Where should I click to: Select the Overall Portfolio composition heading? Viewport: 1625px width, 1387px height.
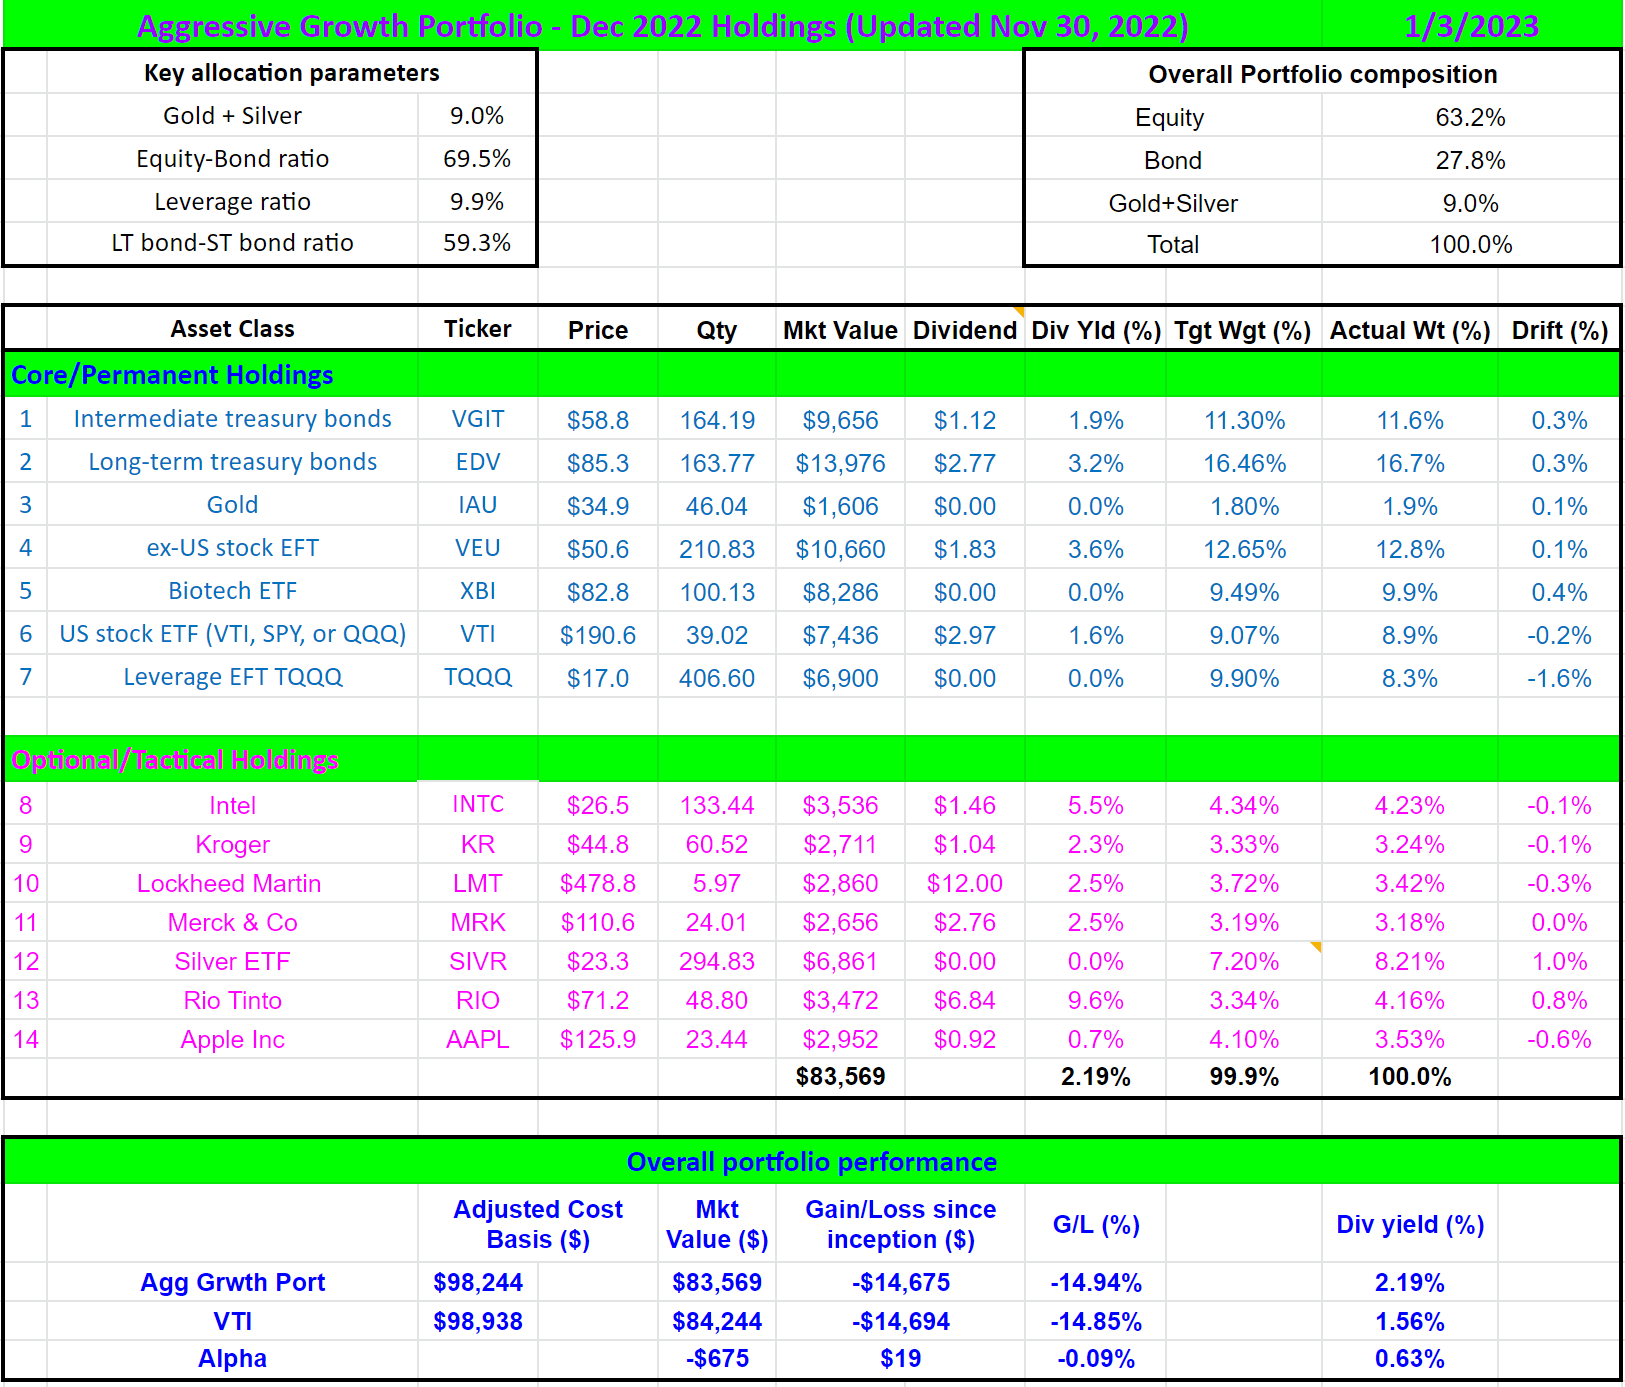pyautogui.click(x=1322, y=75)
